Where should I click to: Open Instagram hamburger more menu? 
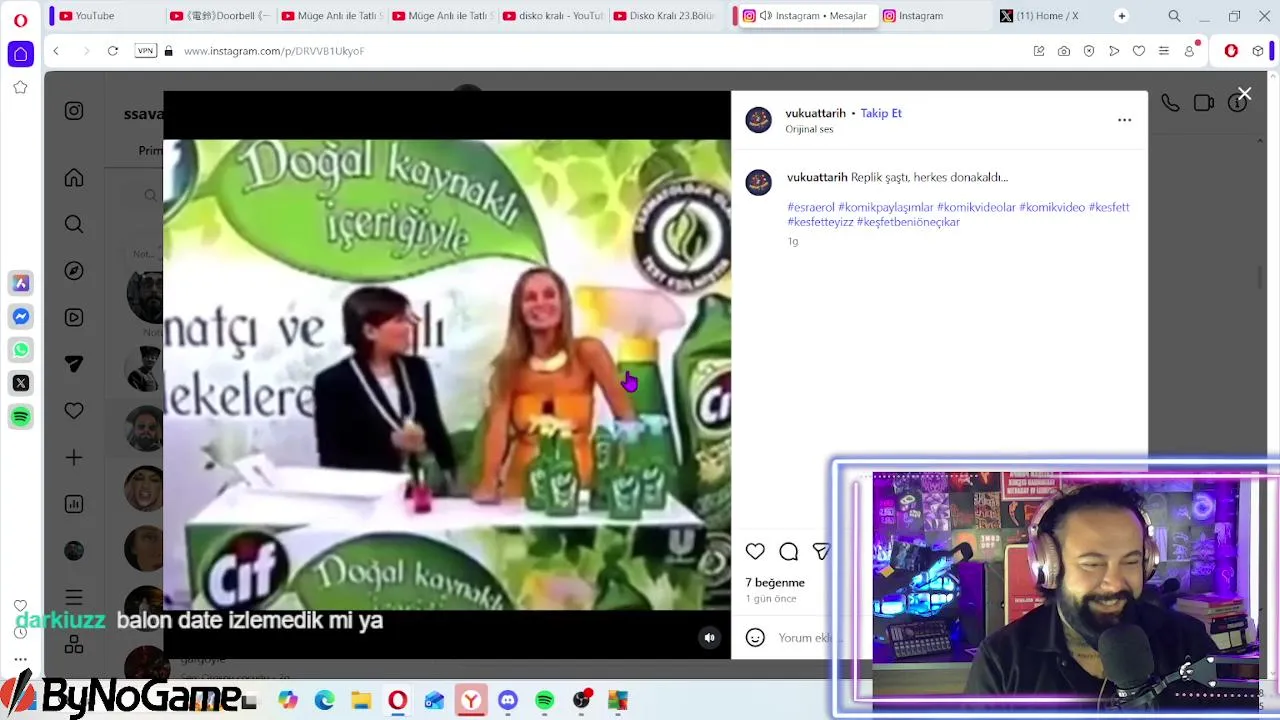click(x=74, y=597)
